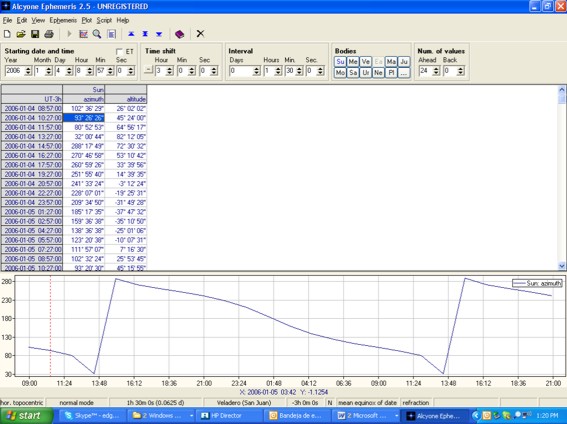
Task: Toggle the Saturn (Sa) body button
Action: coord(353,73)
